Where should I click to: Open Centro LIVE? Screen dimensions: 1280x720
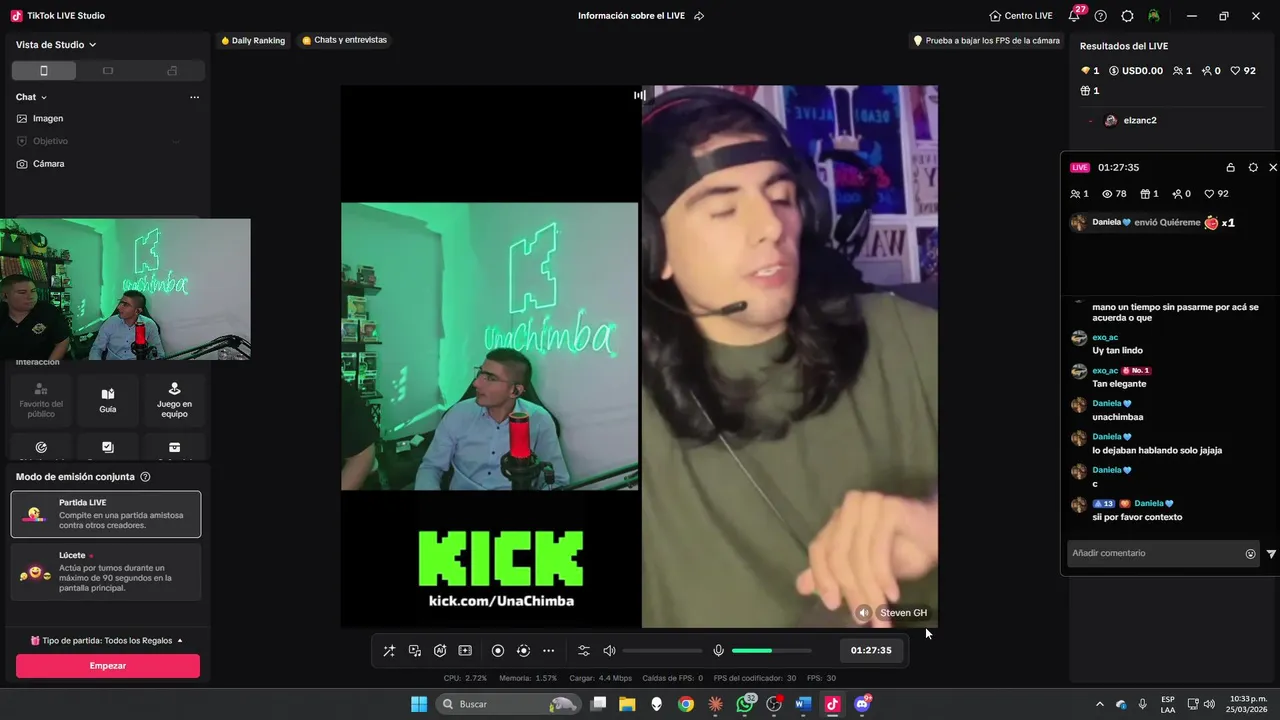[x=1021, y=16]
